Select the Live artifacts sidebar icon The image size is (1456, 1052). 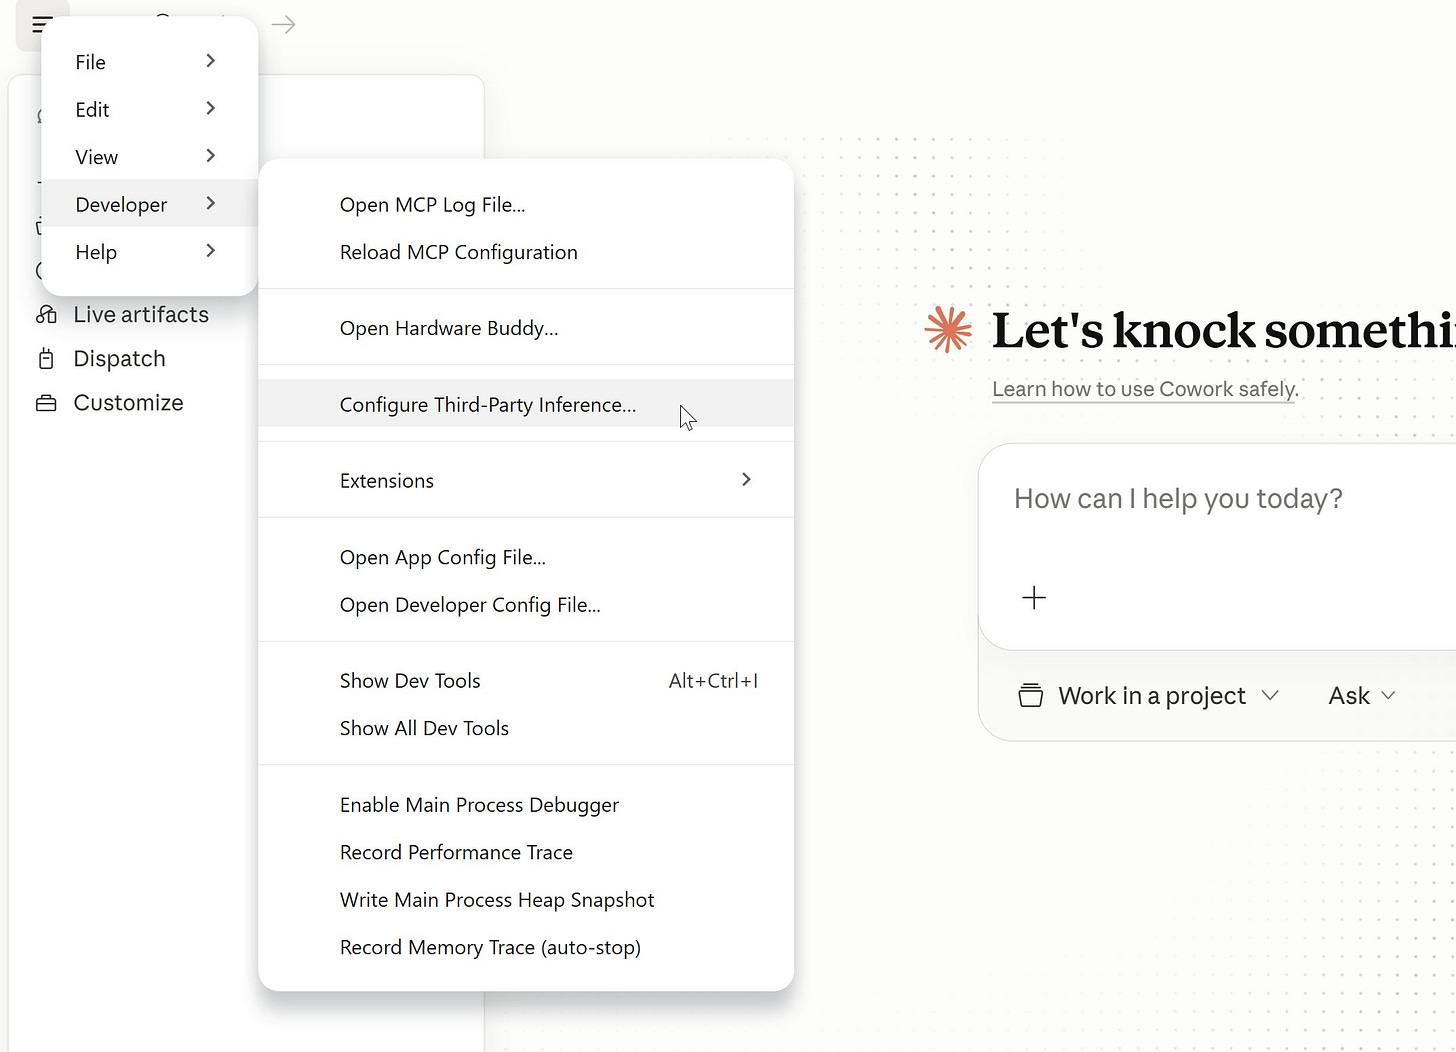[47, 314]
